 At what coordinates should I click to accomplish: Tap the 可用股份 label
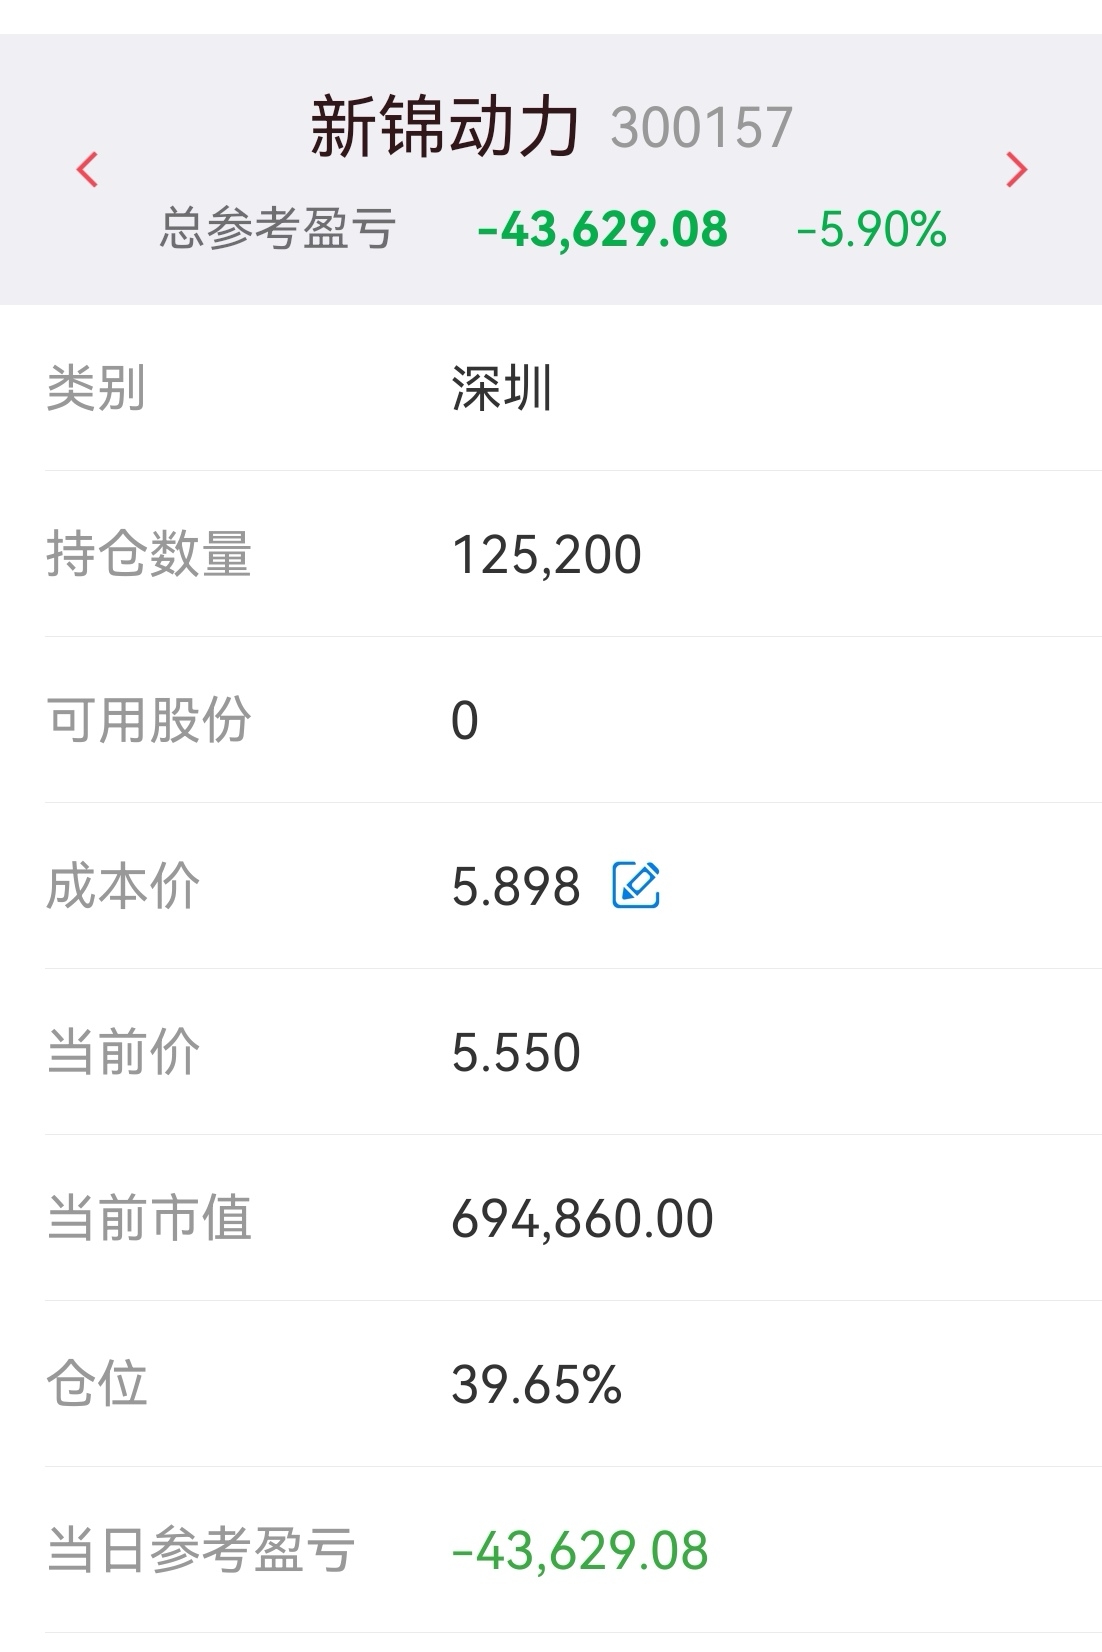pos(148,720)
